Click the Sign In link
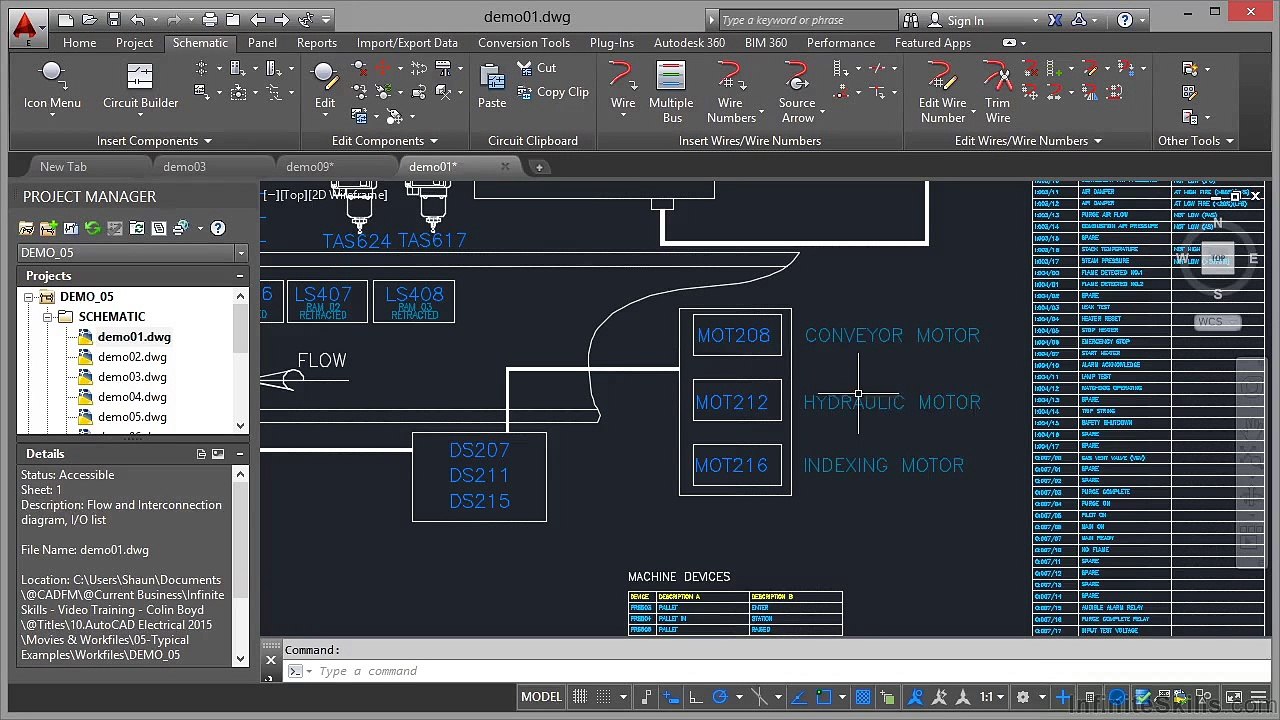1280x720 pixels. point(965,20)
